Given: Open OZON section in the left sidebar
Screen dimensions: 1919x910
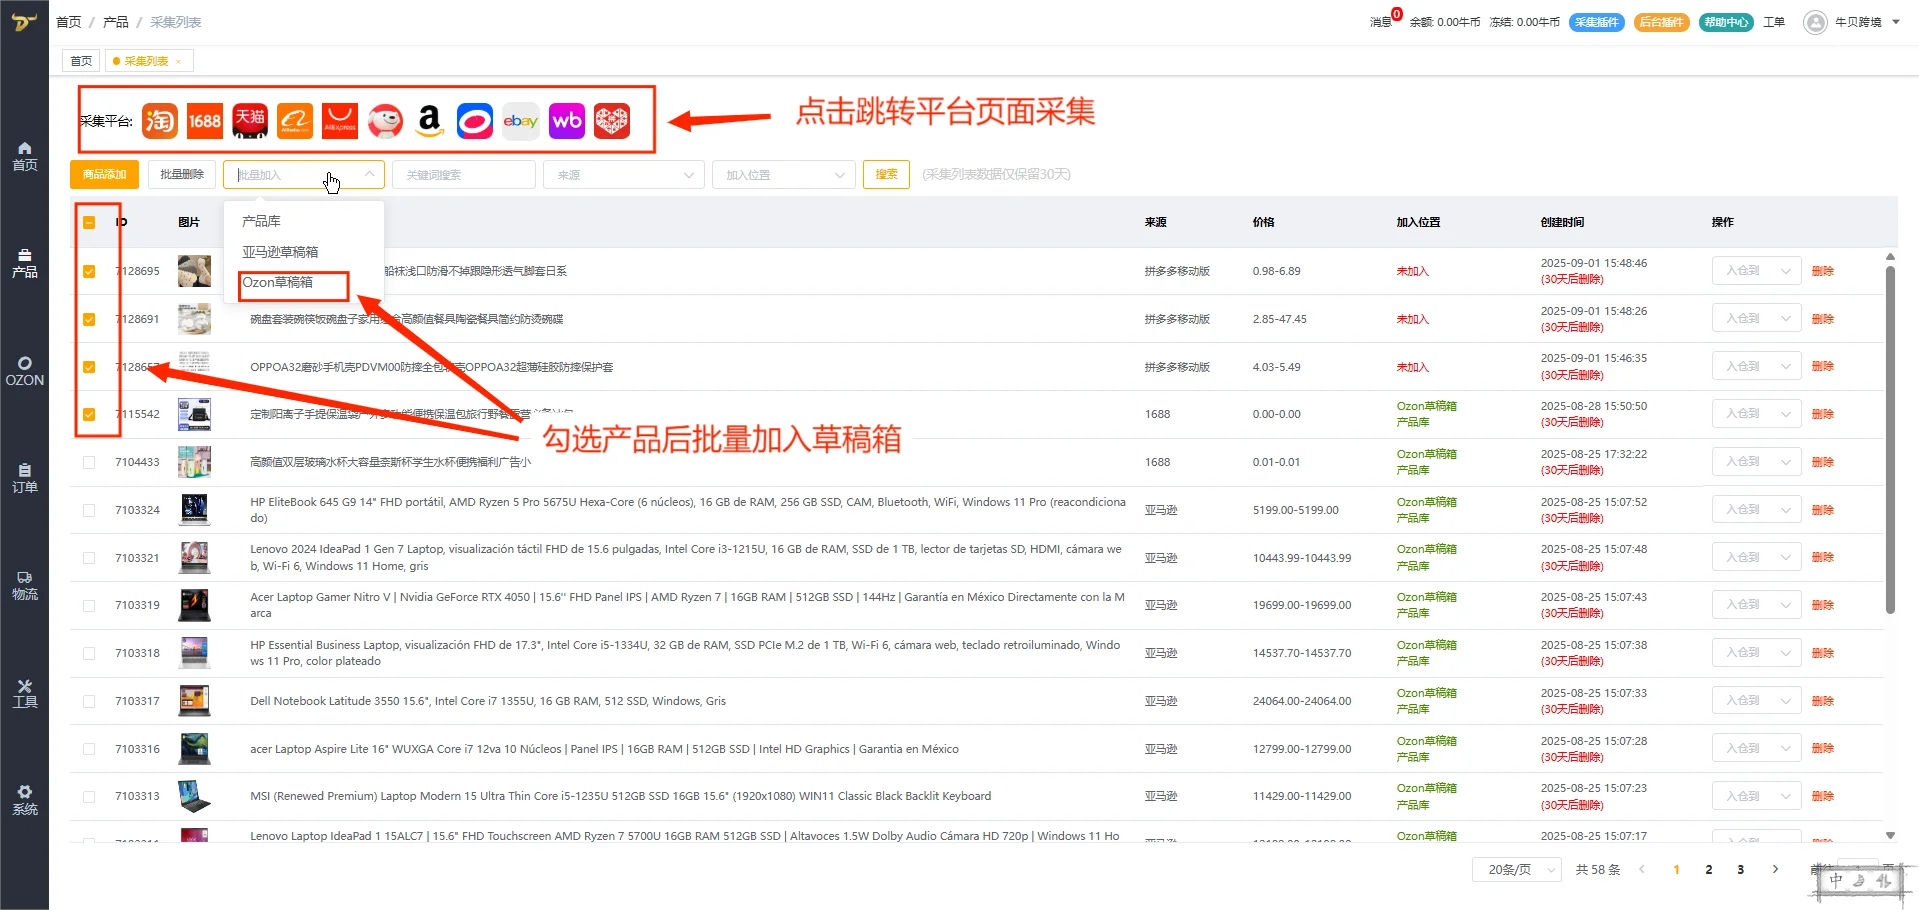Looking at the screenshot, I should pyautogui.click(x=25, y=371).
